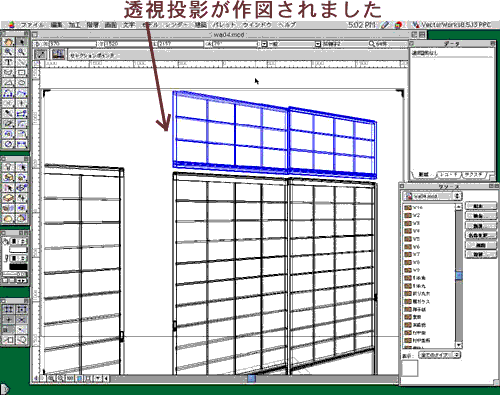Toggle the snap to intersection constraint
Image resolution: width=500 pixels, height=395 pixels.
(22, 320)
